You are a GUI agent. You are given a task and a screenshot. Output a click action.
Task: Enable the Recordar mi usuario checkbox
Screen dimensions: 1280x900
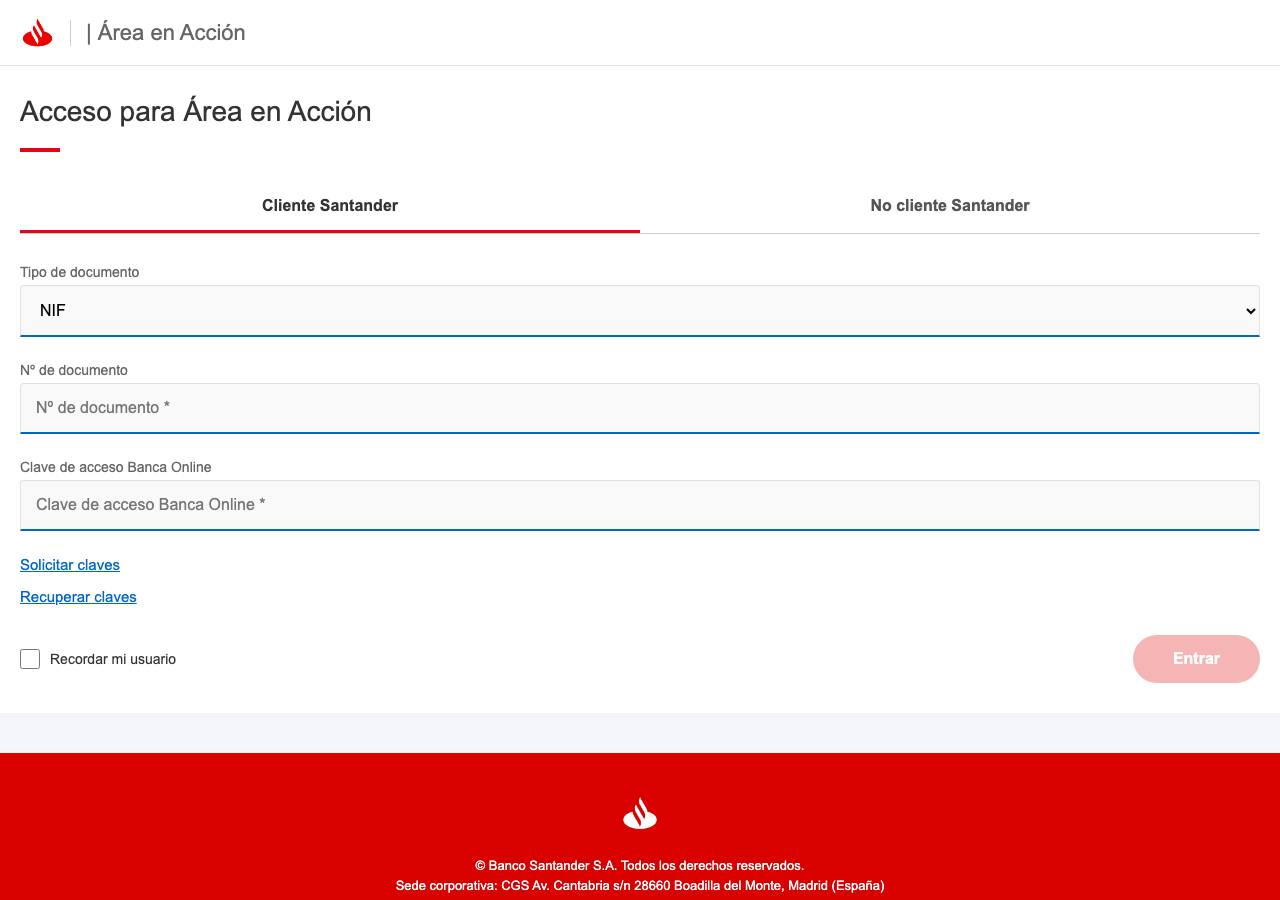(x=30, y=659)
